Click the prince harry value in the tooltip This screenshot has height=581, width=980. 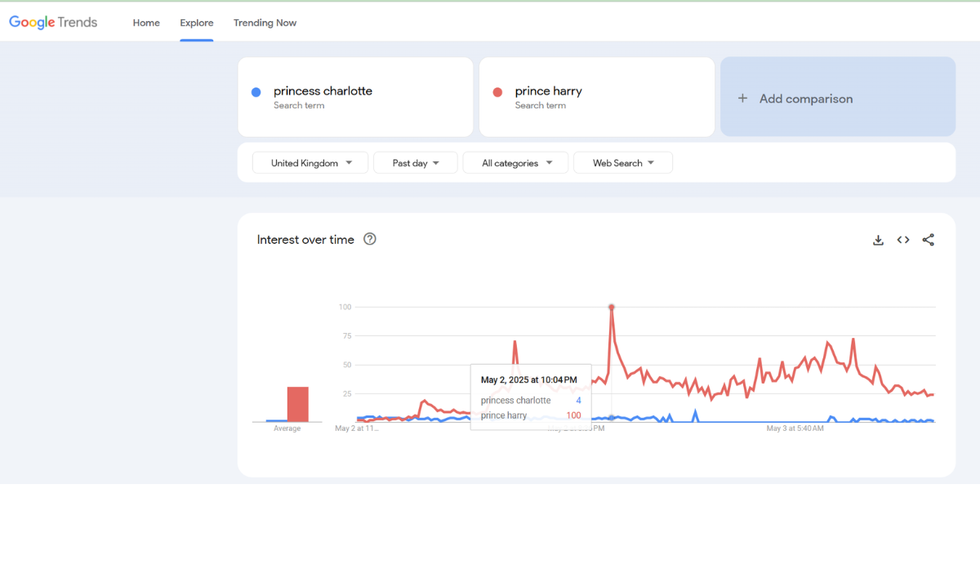tap(573, 415)
